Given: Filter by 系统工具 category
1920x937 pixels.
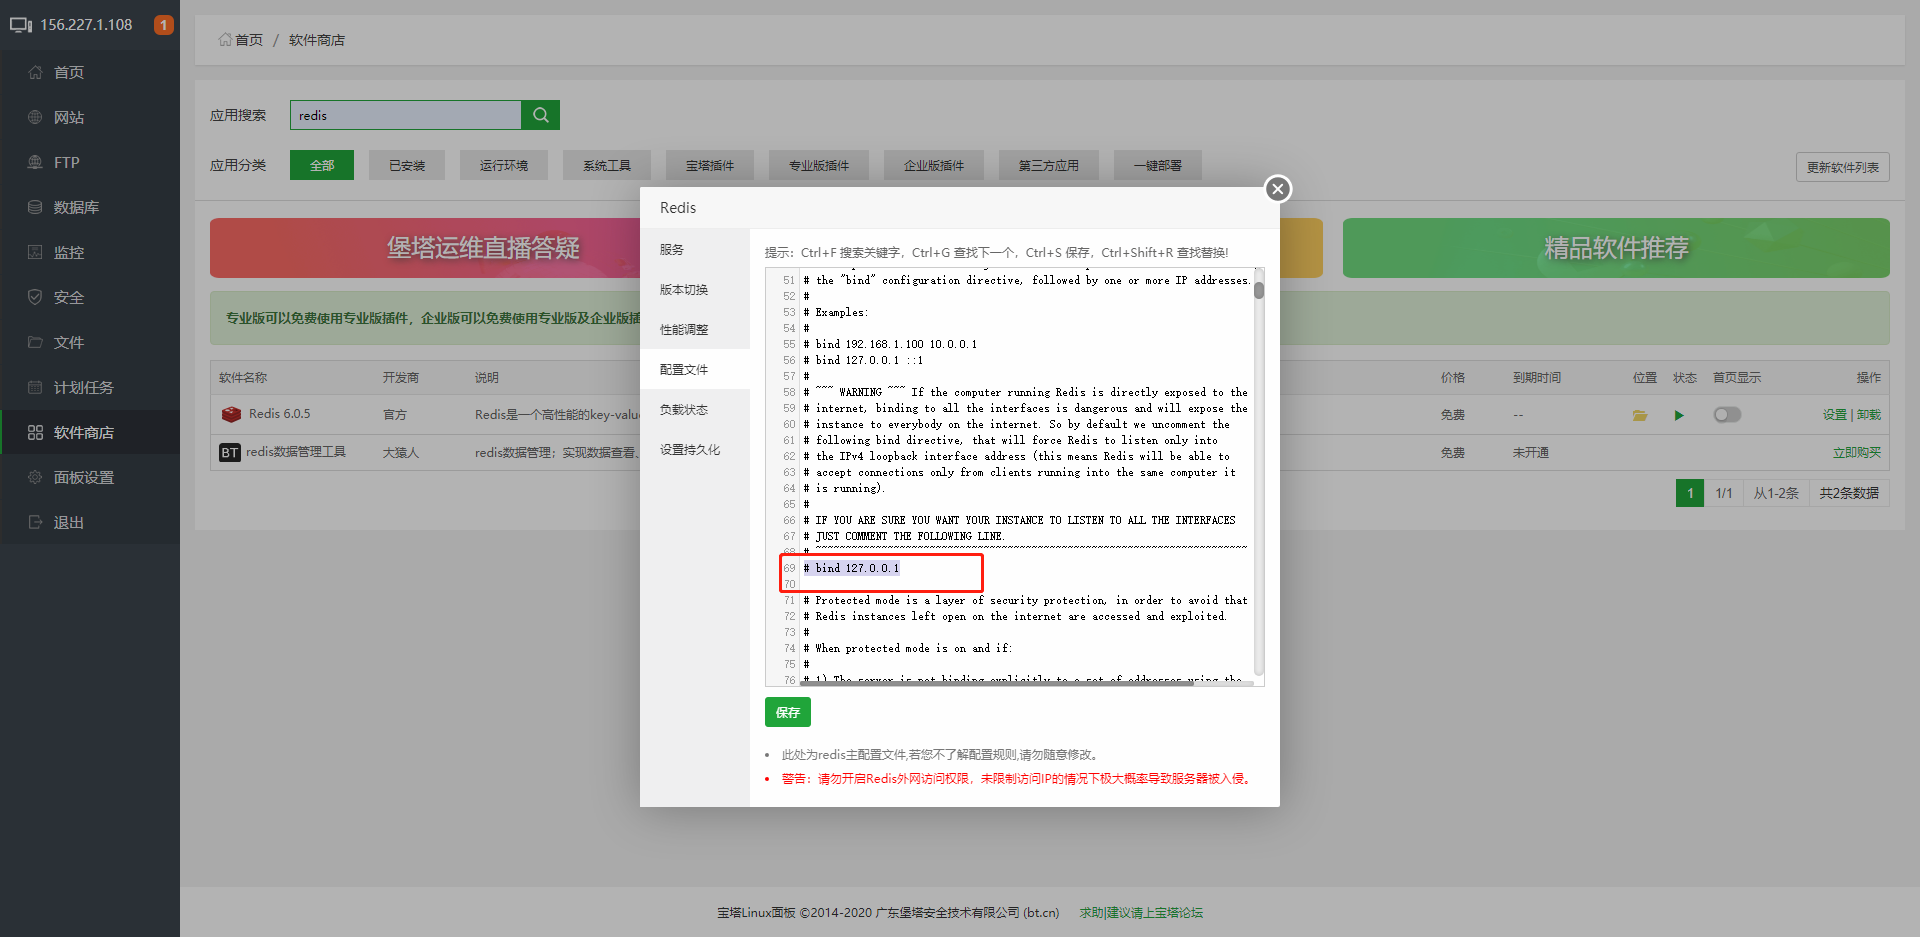Looking at the screenshot, I should click(x=607, y=165).
